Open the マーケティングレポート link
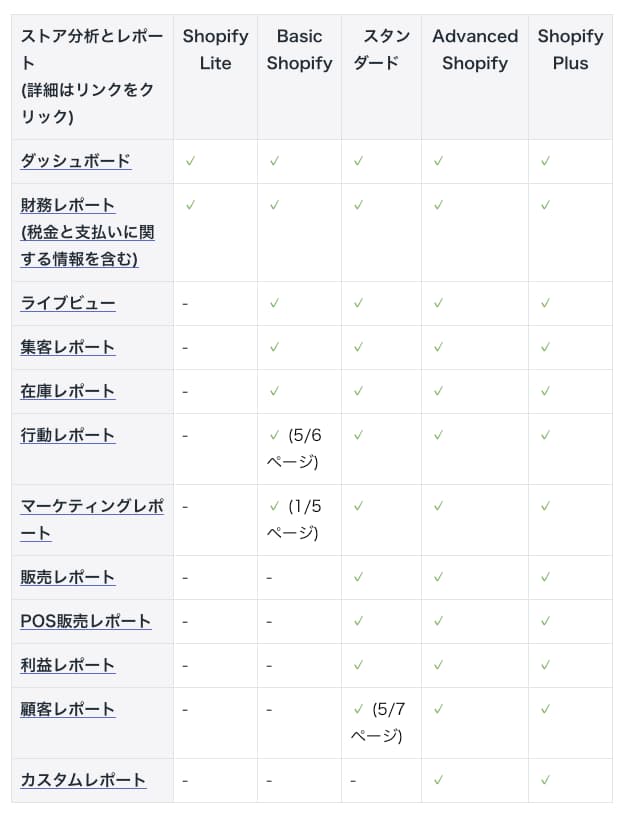This screenshot has width=623, height=814. click(x=92, y=506)
